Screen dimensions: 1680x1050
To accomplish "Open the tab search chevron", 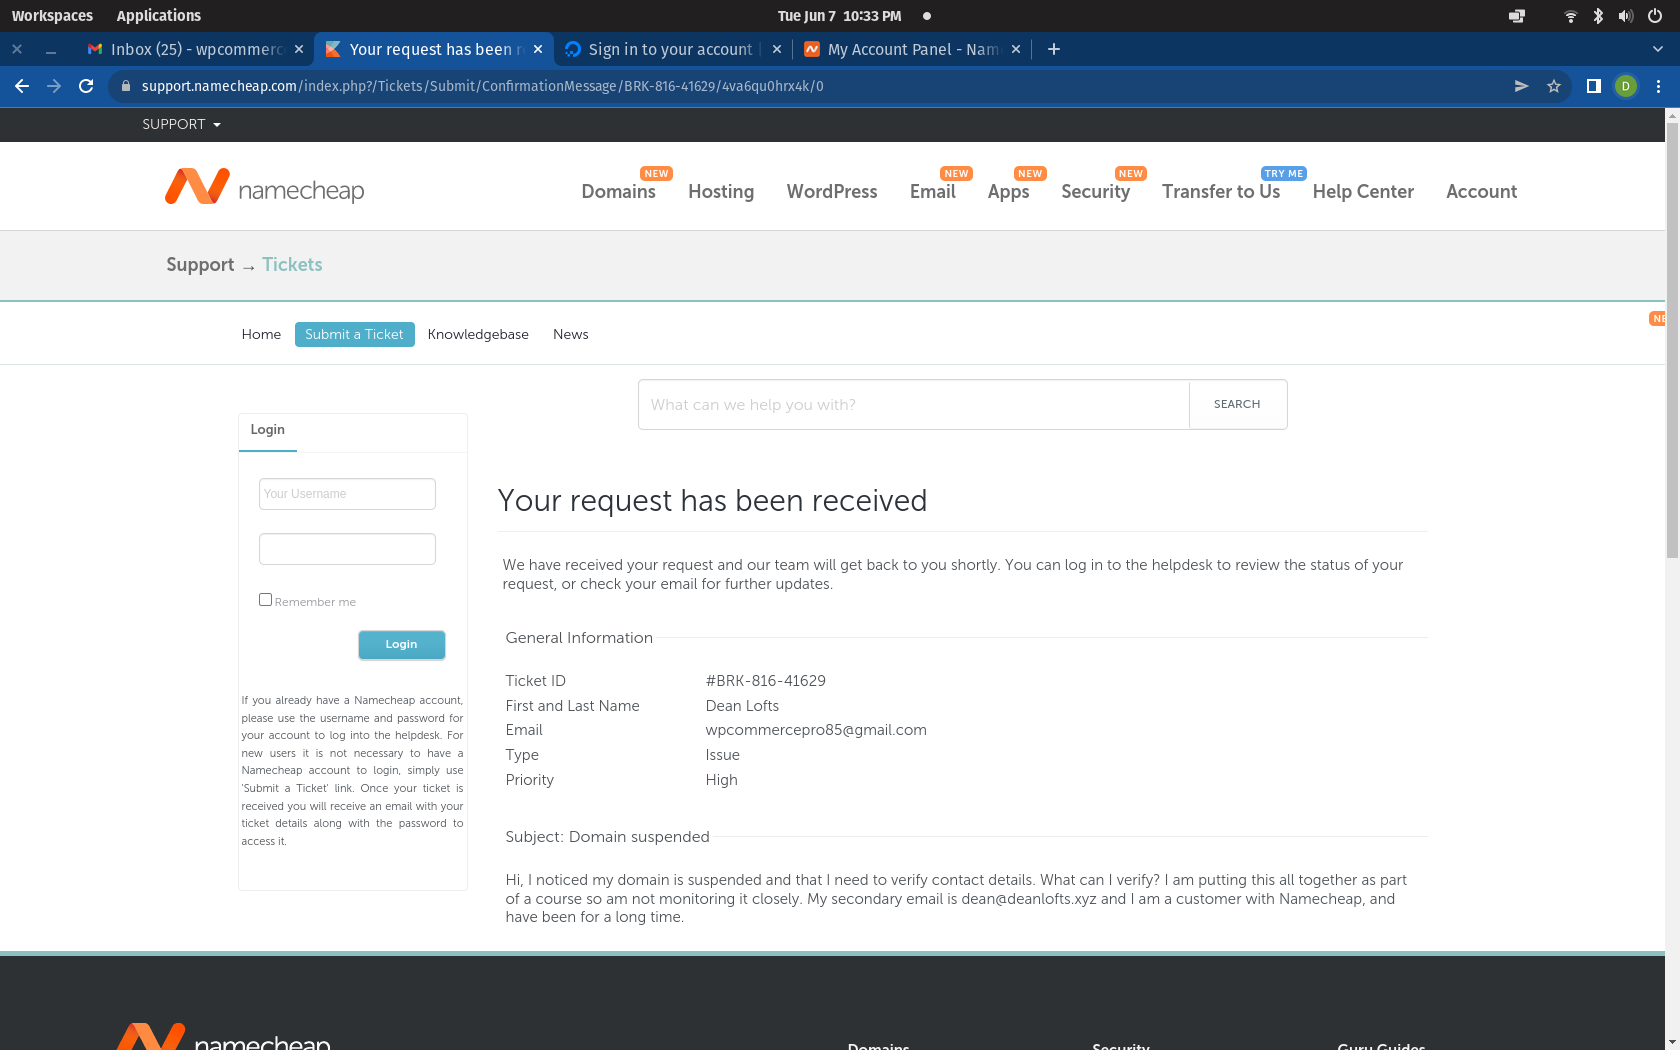I will coord(1658,49).
